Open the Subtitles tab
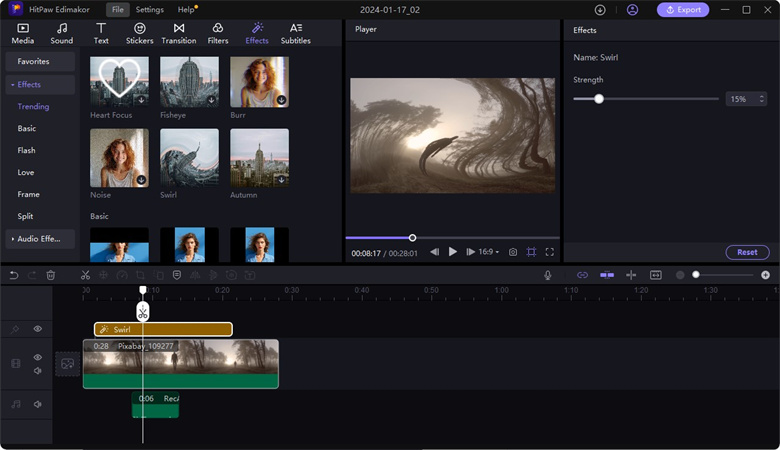The image size is (780, 450). (x=295, y=33)
